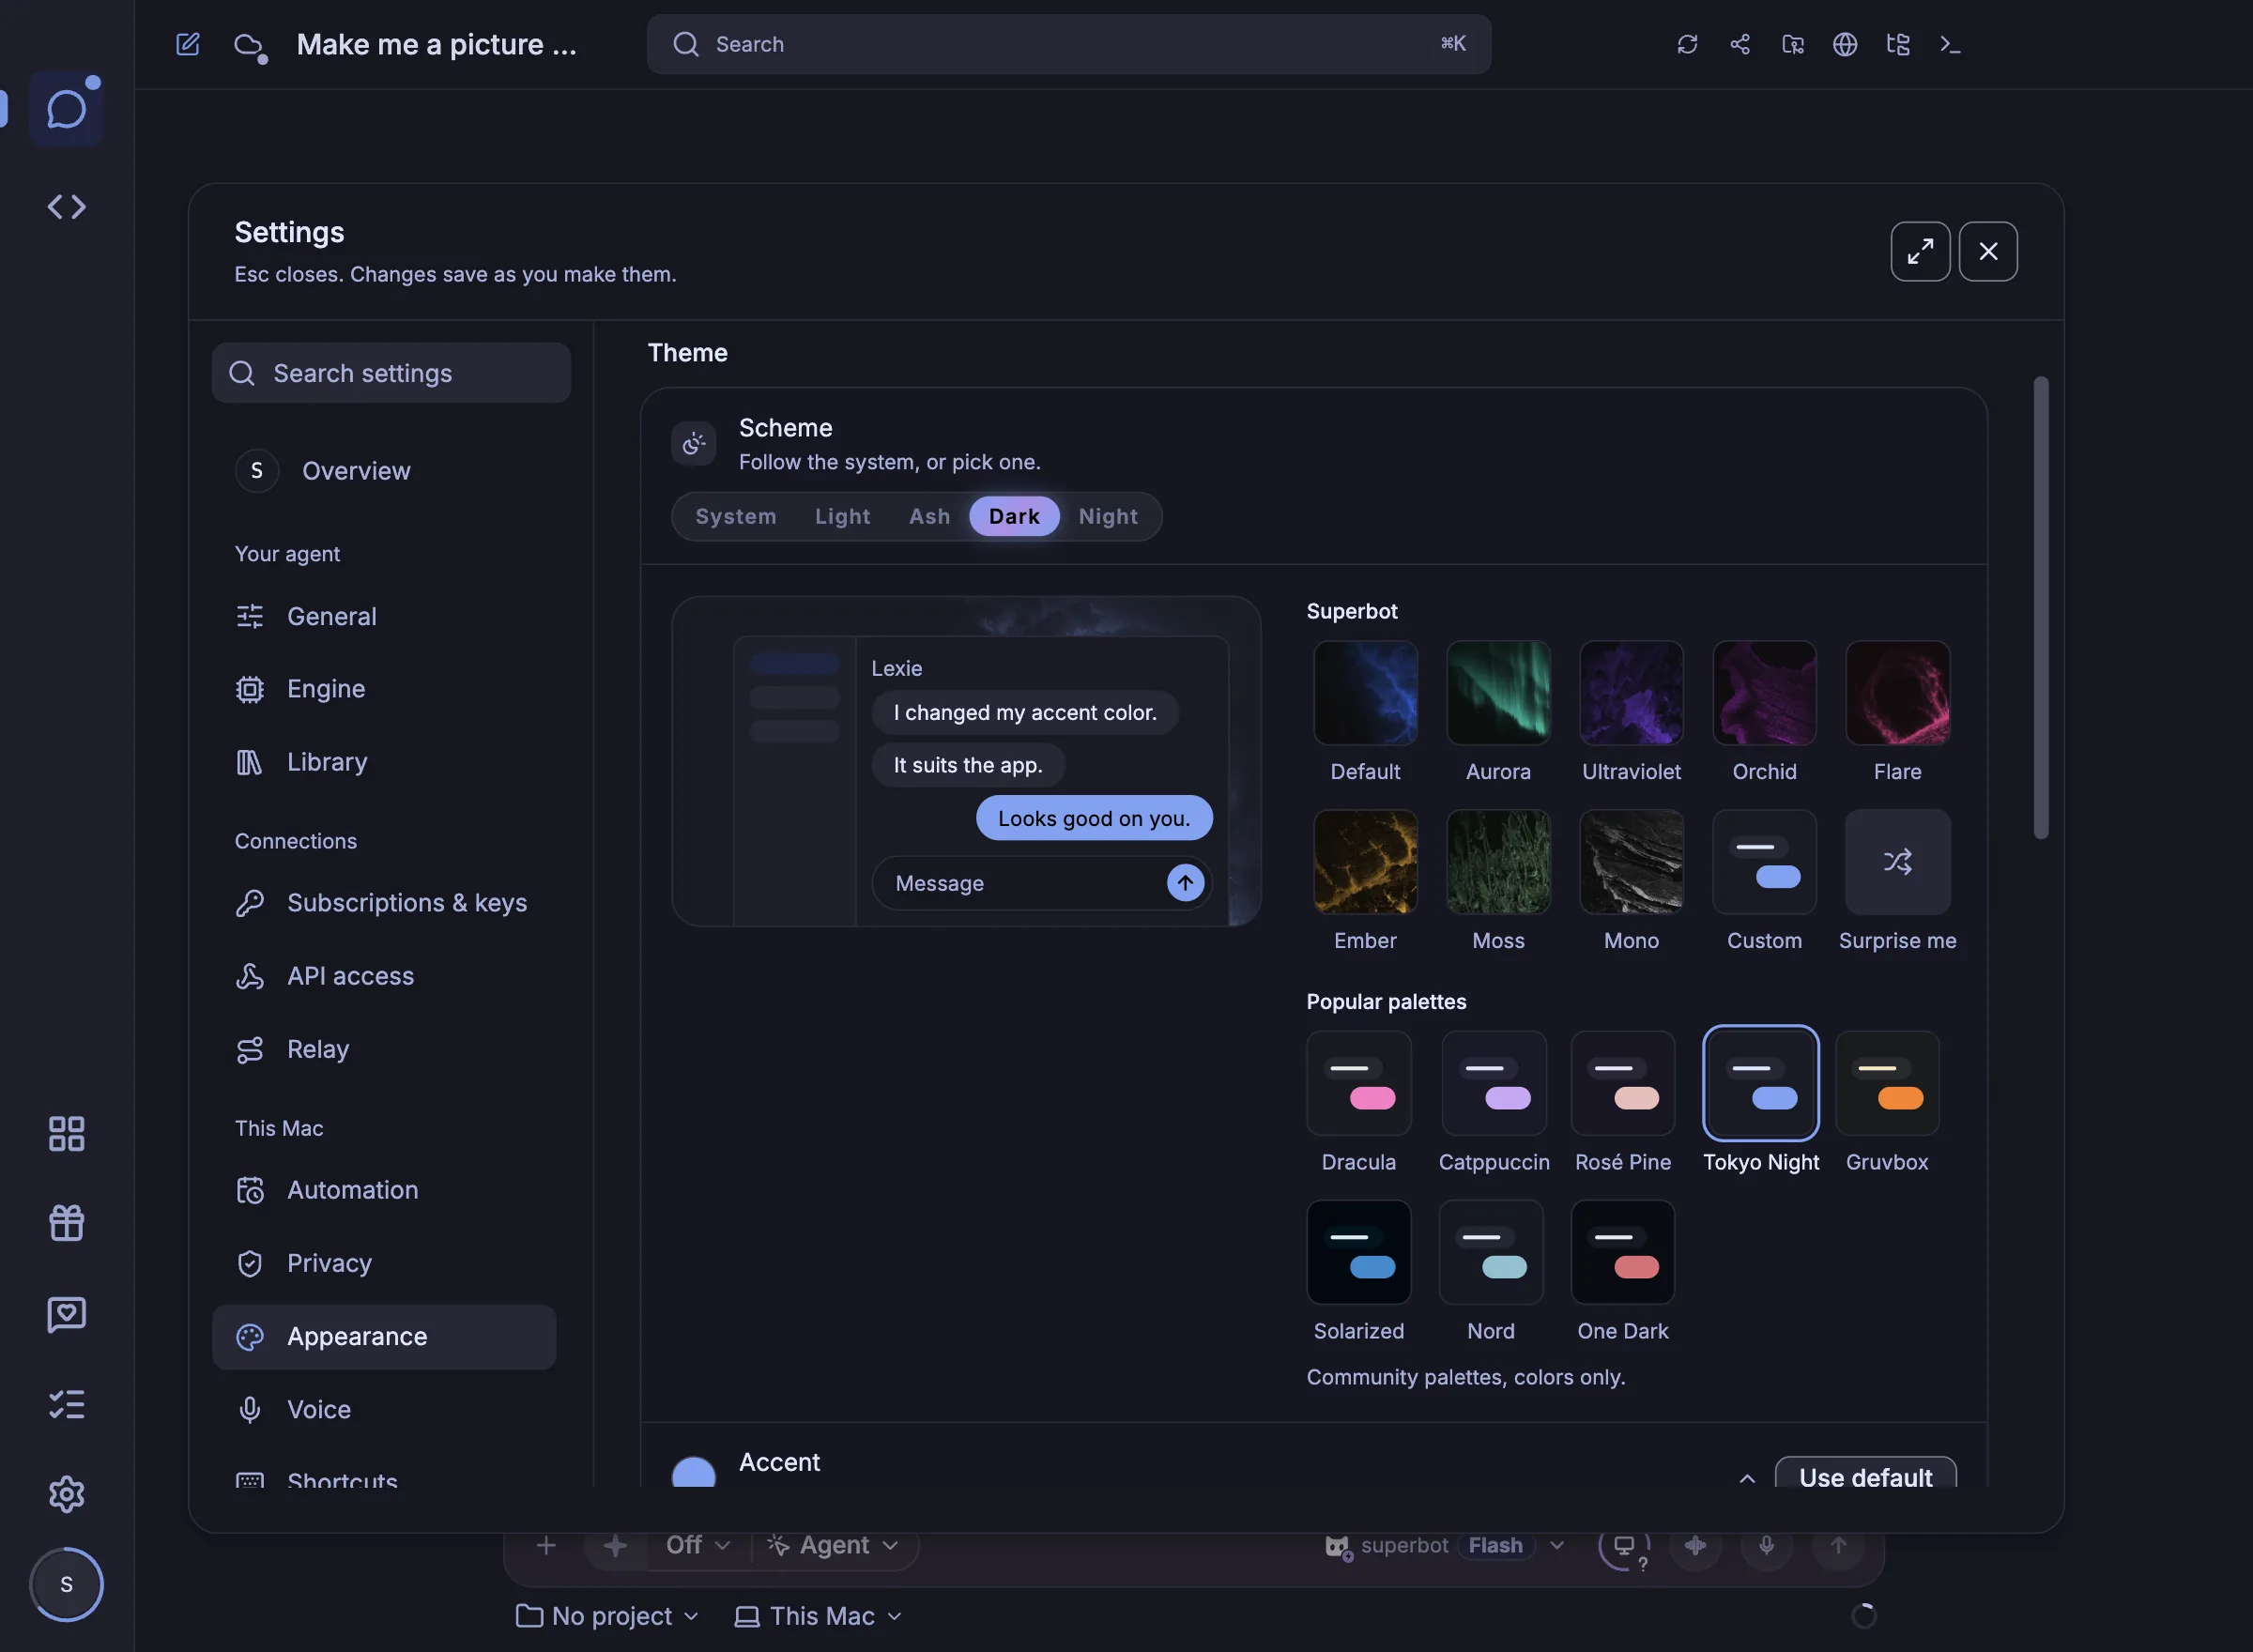Open Subscriptions & keys settings

click(384, 903)
